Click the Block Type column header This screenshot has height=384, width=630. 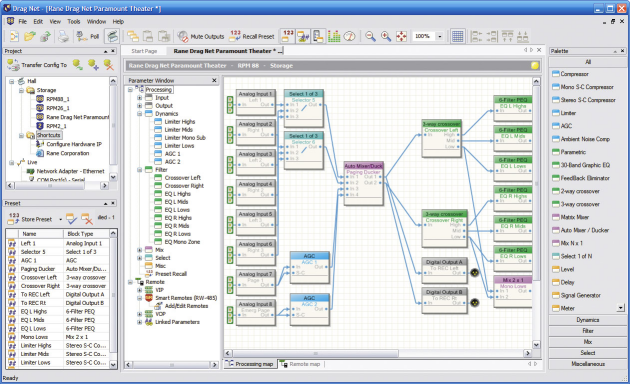click(x=86, y=234)
